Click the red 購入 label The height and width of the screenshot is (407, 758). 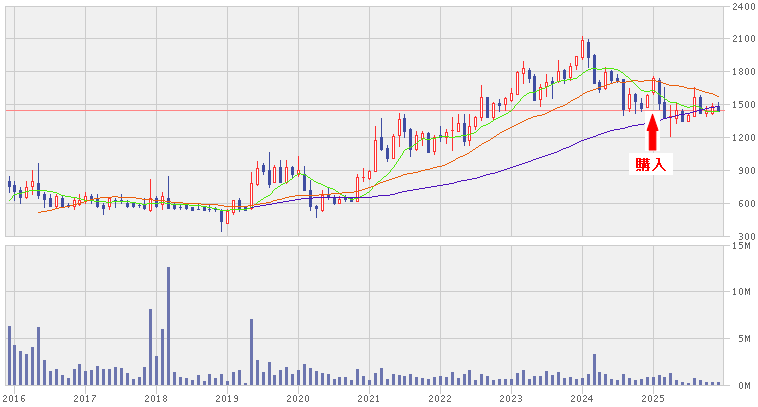pos(651,165)
